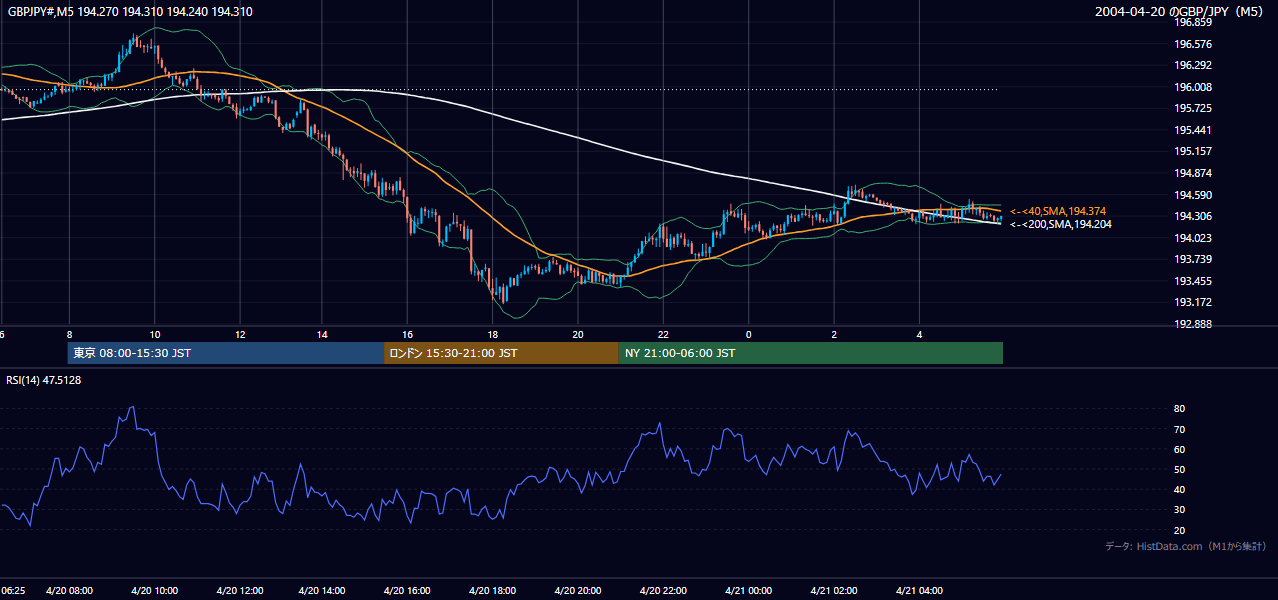This screenshot has width=1278, height=600.
Task: Click hour label 10 under the price chart
Action: point(154,333)
